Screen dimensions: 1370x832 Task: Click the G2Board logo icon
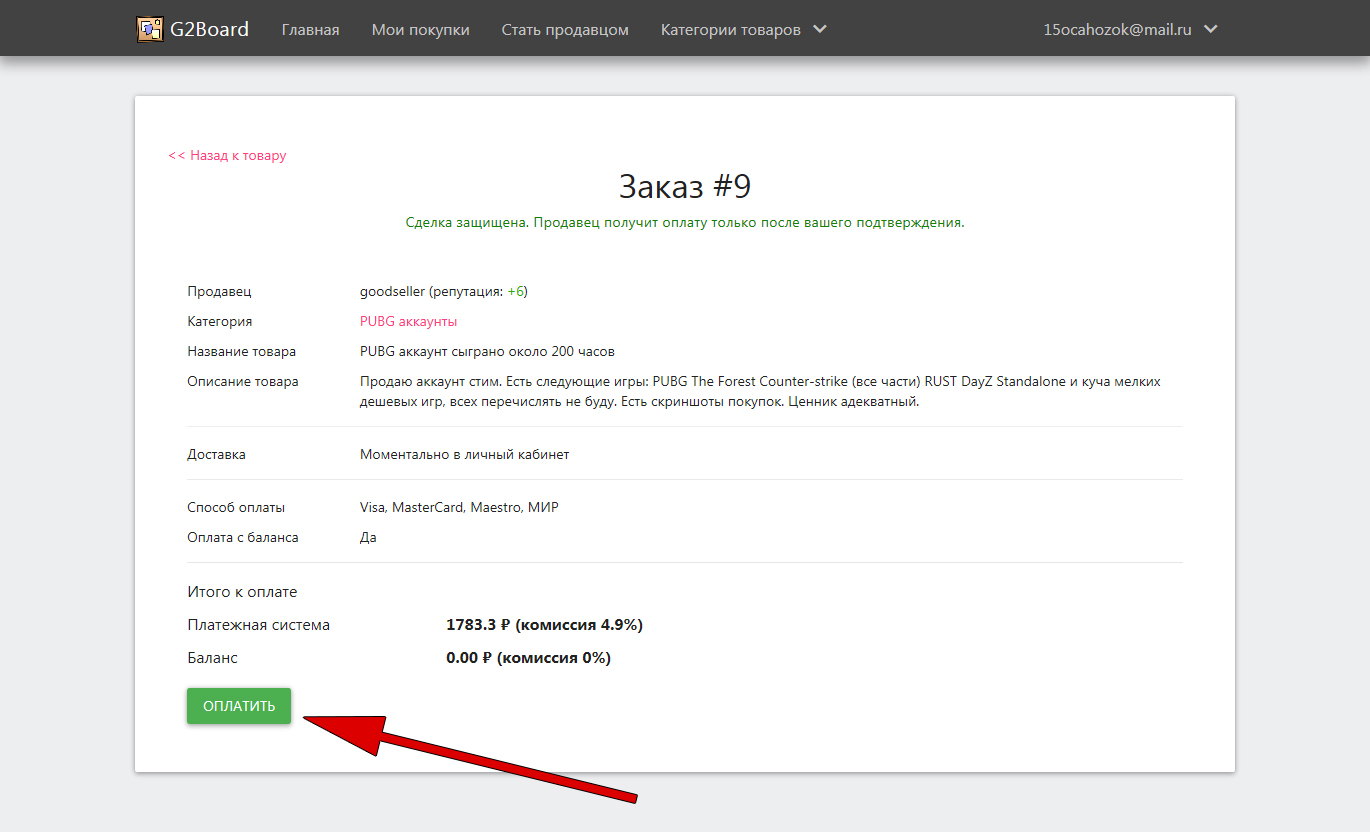click(x=150, y=29)
